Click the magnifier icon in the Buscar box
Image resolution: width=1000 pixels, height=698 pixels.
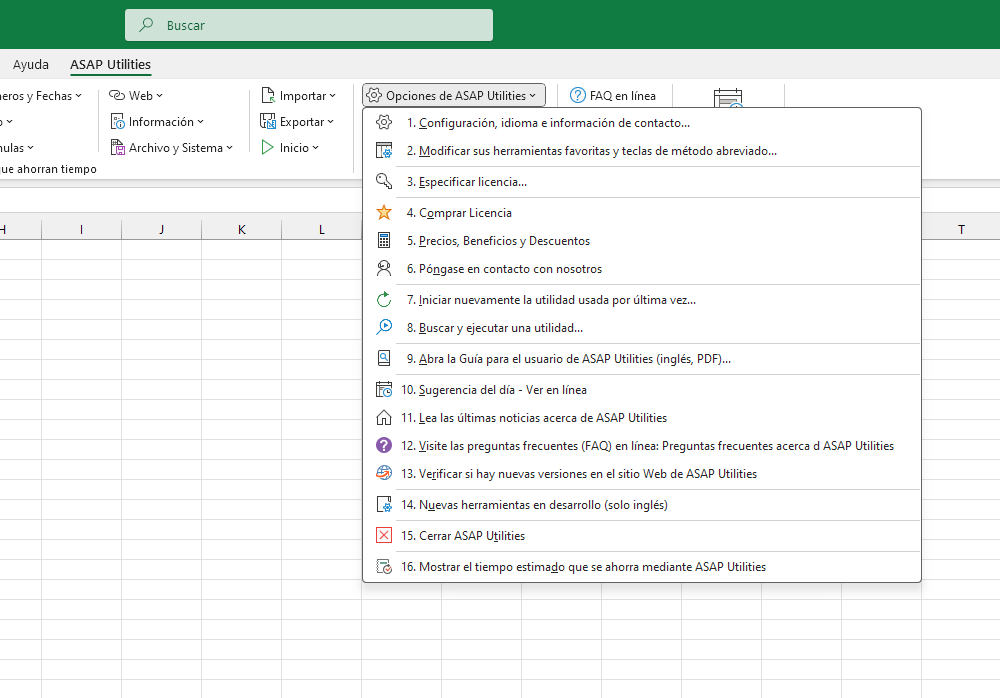tap(146, 25)
